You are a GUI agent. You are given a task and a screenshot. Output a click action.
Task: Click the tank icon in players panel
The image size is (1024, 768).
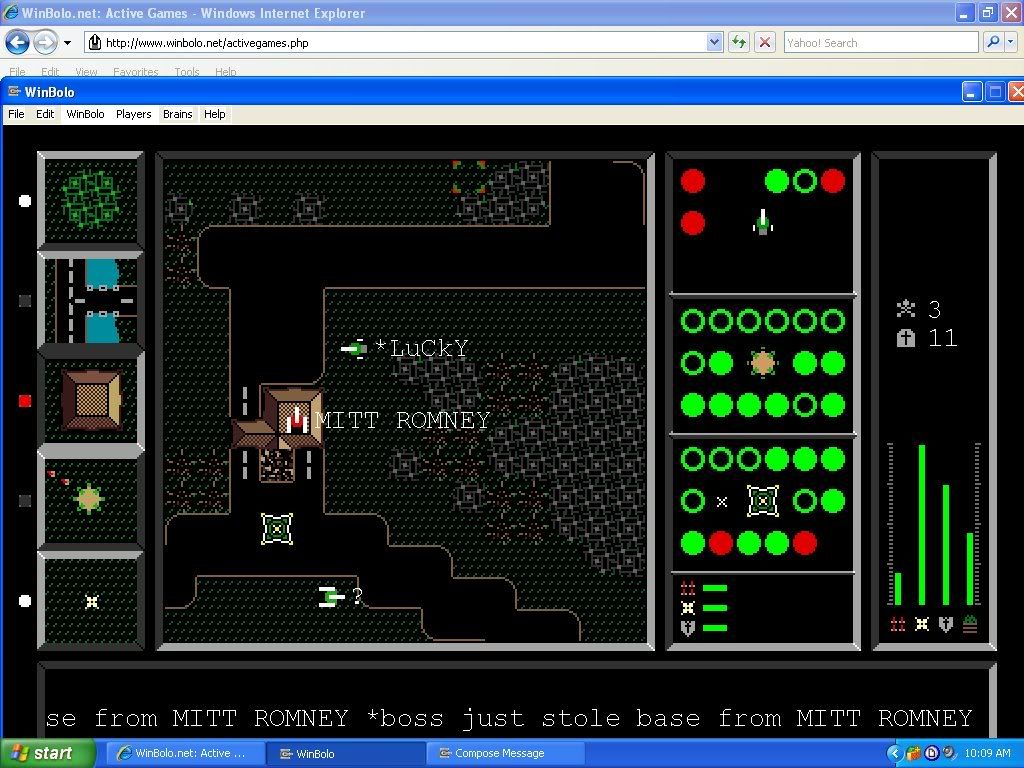(762, 222)
